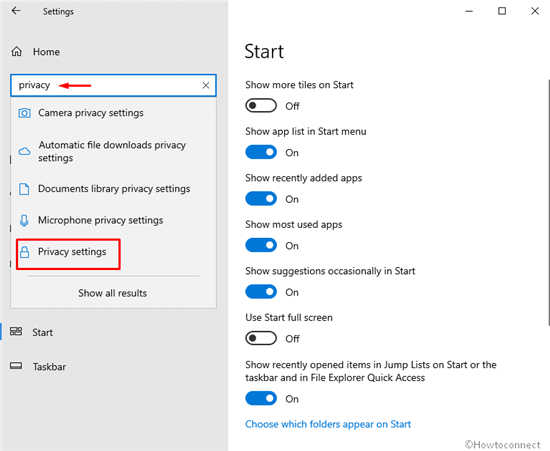The height and width of the screenshot is (451, 550).
Task: Click inside the privacy search field
Action: coord(113,85)
